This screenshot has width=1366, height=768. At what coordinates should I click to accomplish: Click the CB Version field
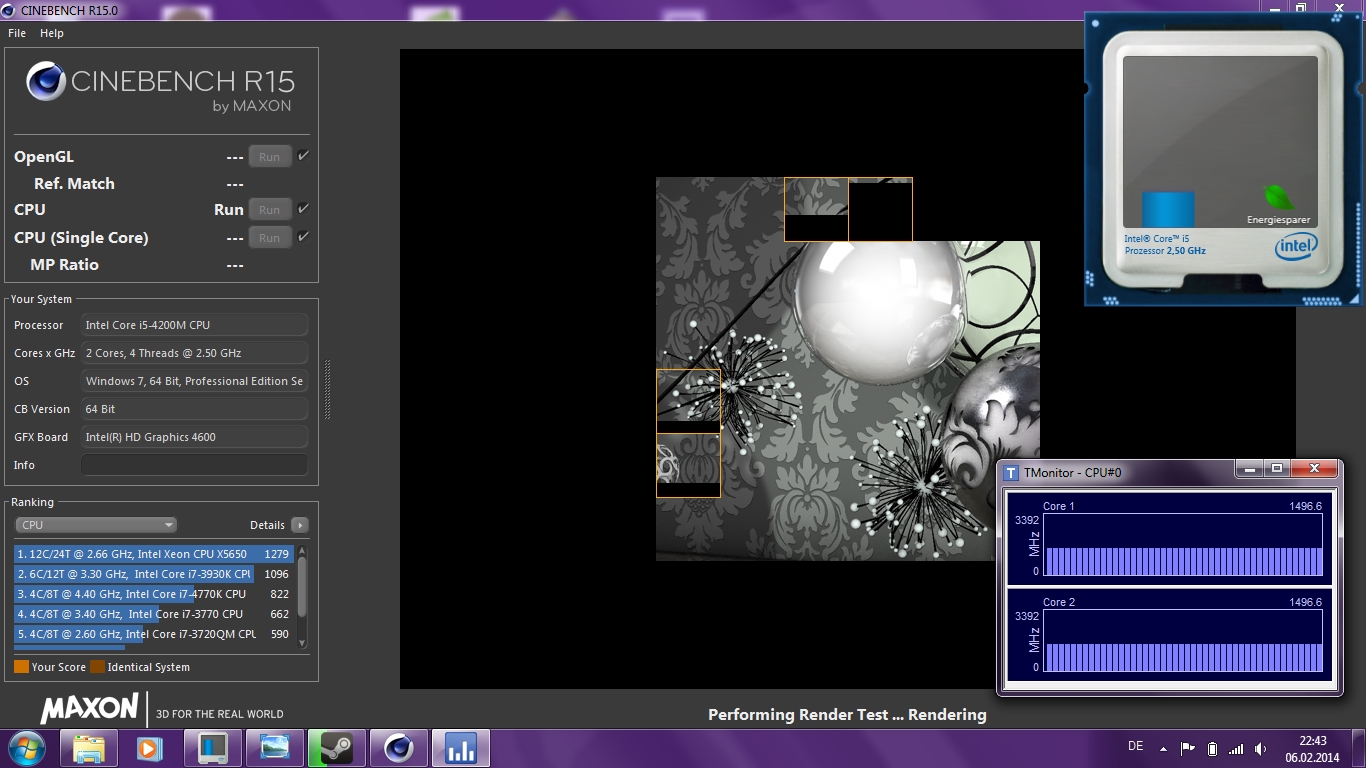coord(194,409)
